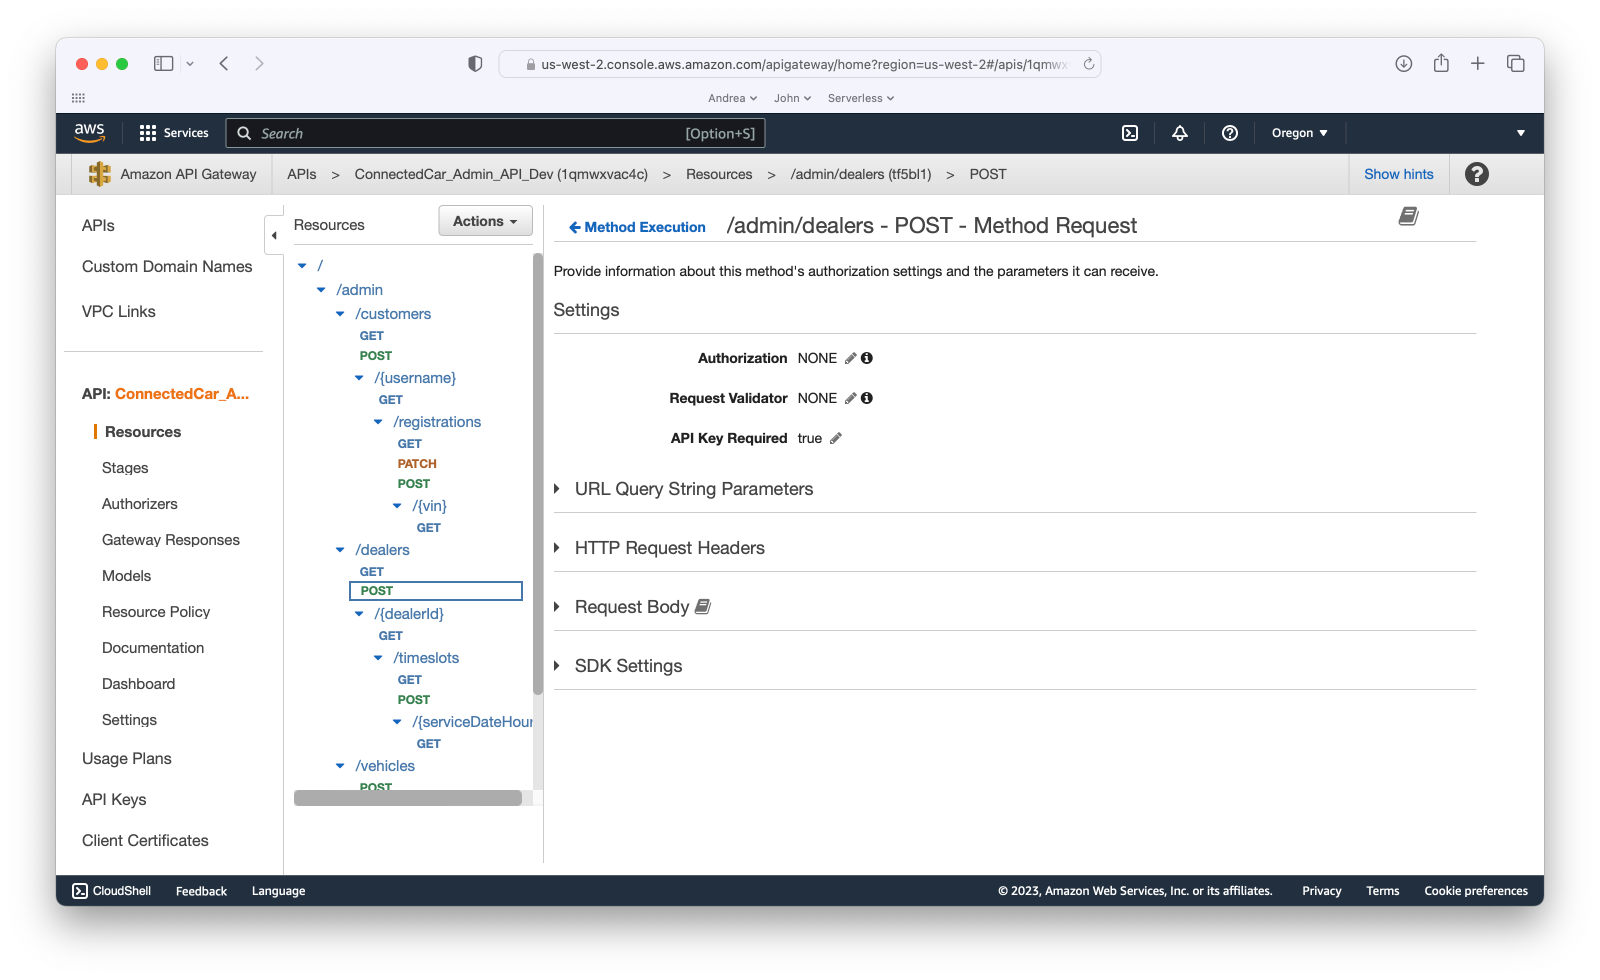
Task: Open the privacy report shield icon
Action: pyautogui.click(x=475, y=64)
